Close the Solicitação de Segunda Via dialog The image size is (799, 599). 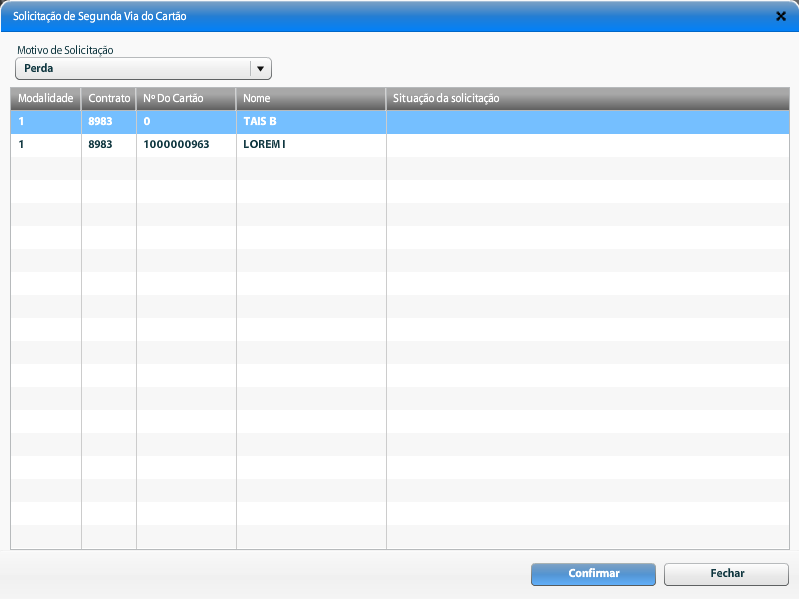[x=781, y=16]
